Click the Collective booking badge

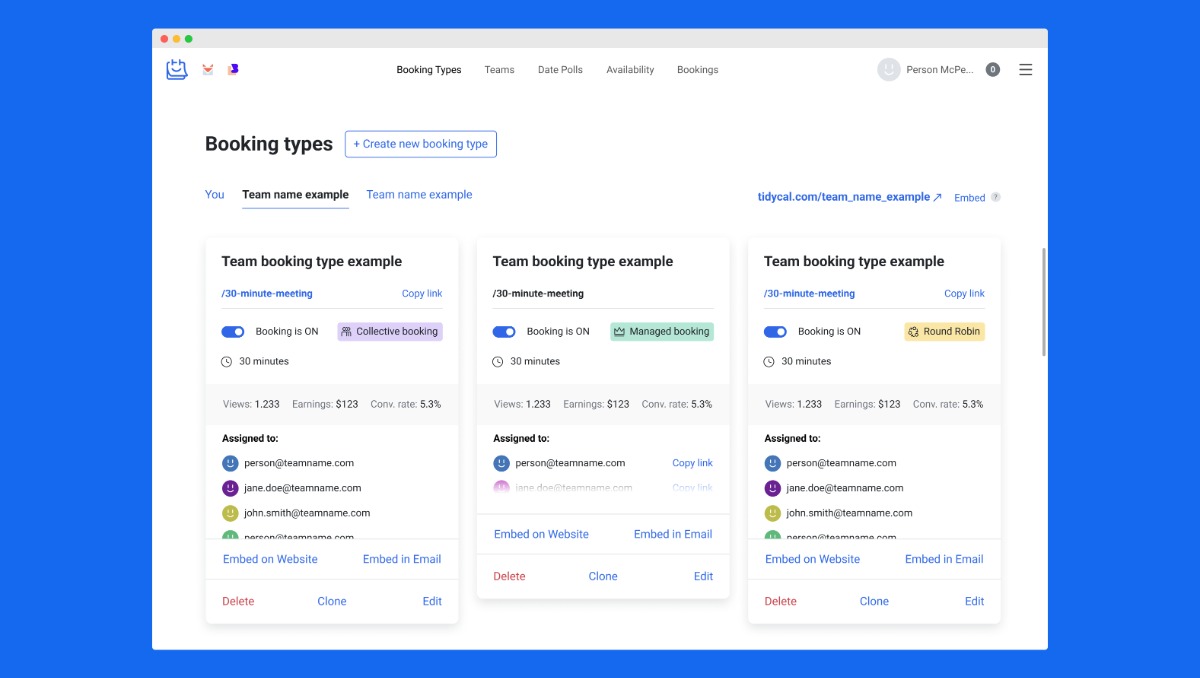tap(390, 332)
